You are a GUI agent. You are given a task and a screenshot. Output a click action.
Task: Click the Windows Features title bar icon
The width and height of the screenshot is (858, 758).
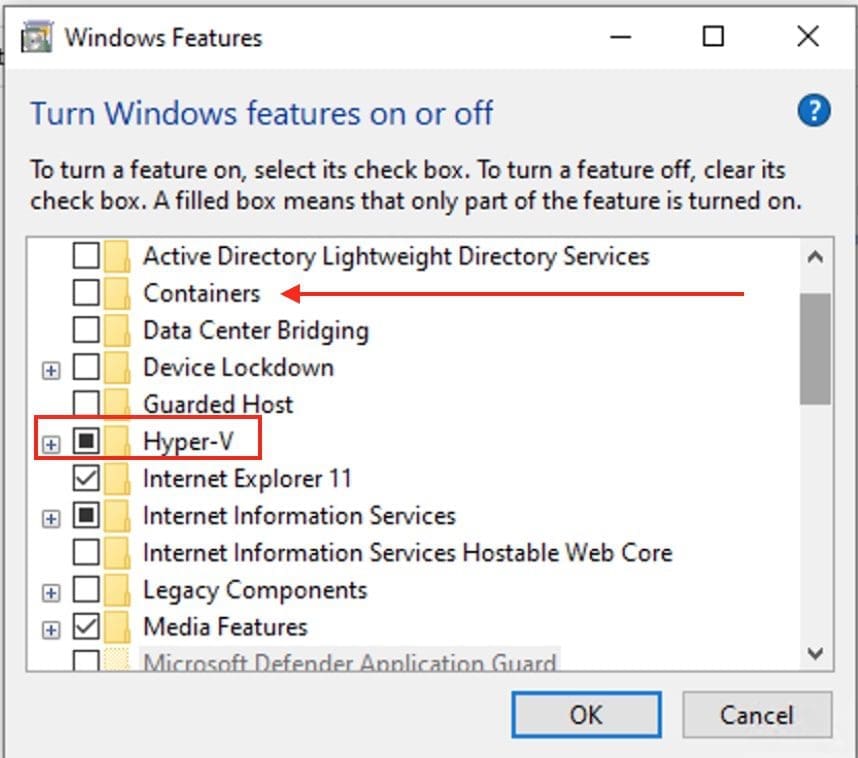click(37, 38)
